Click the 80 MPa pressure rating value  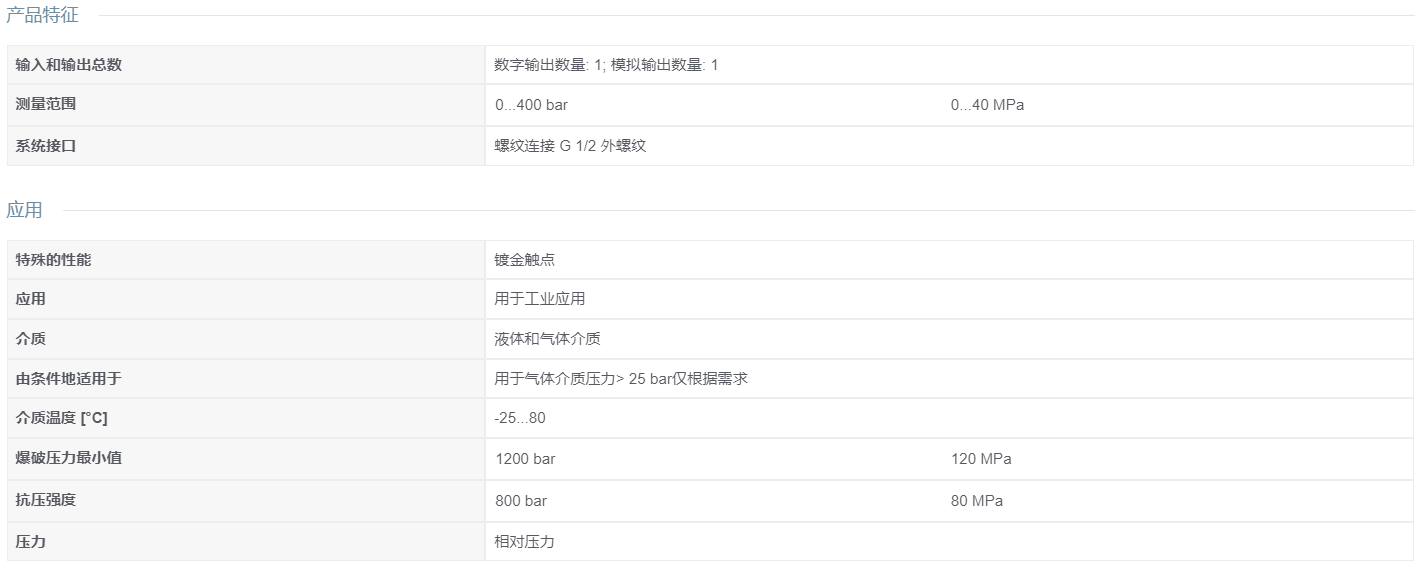977,501
